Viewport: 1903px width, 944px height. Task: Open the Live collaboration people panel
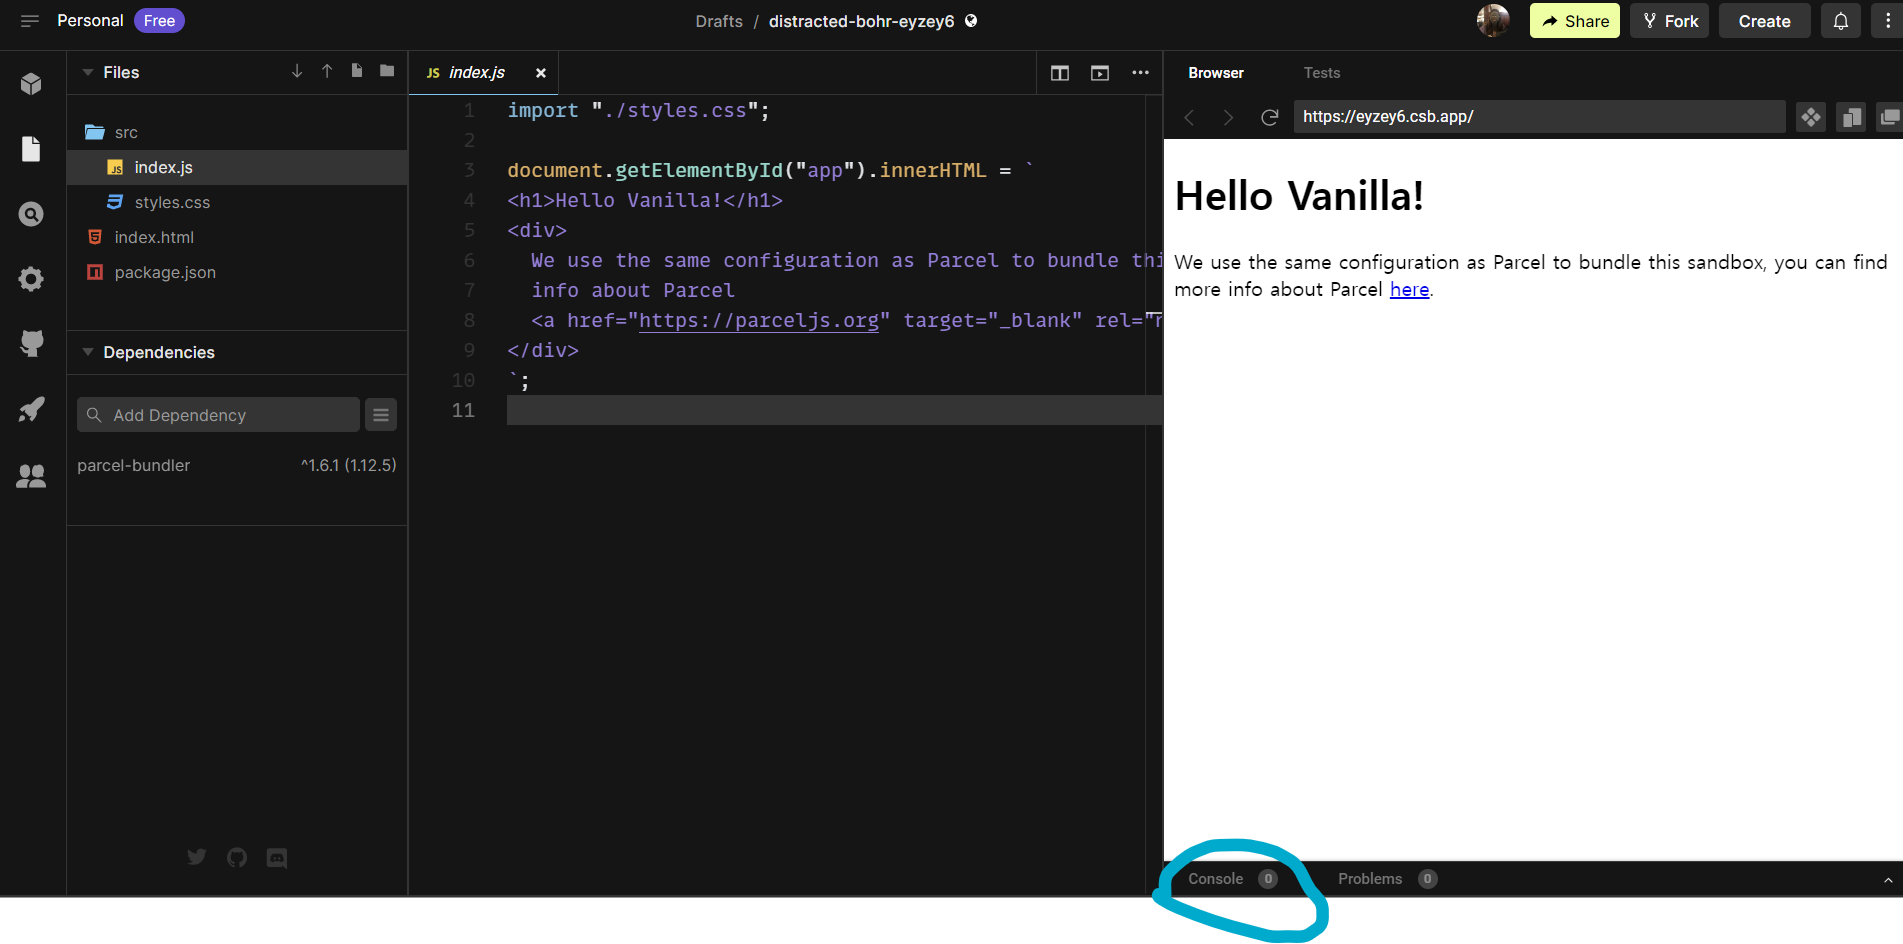[31, 476]
